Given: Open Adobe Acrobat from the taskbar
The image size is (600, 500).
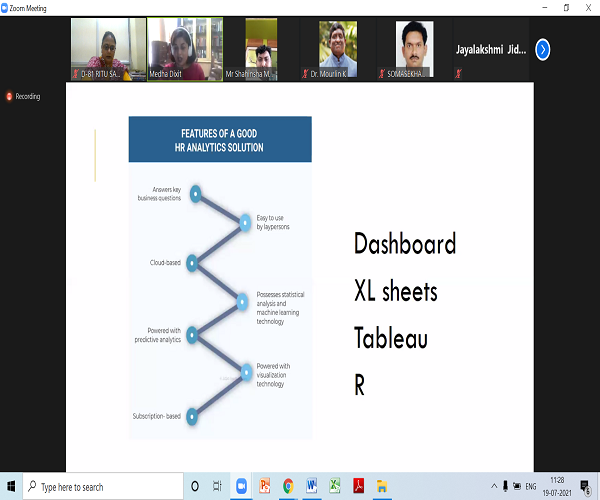Looking at the screenshot, I should [x=359, y=486].
